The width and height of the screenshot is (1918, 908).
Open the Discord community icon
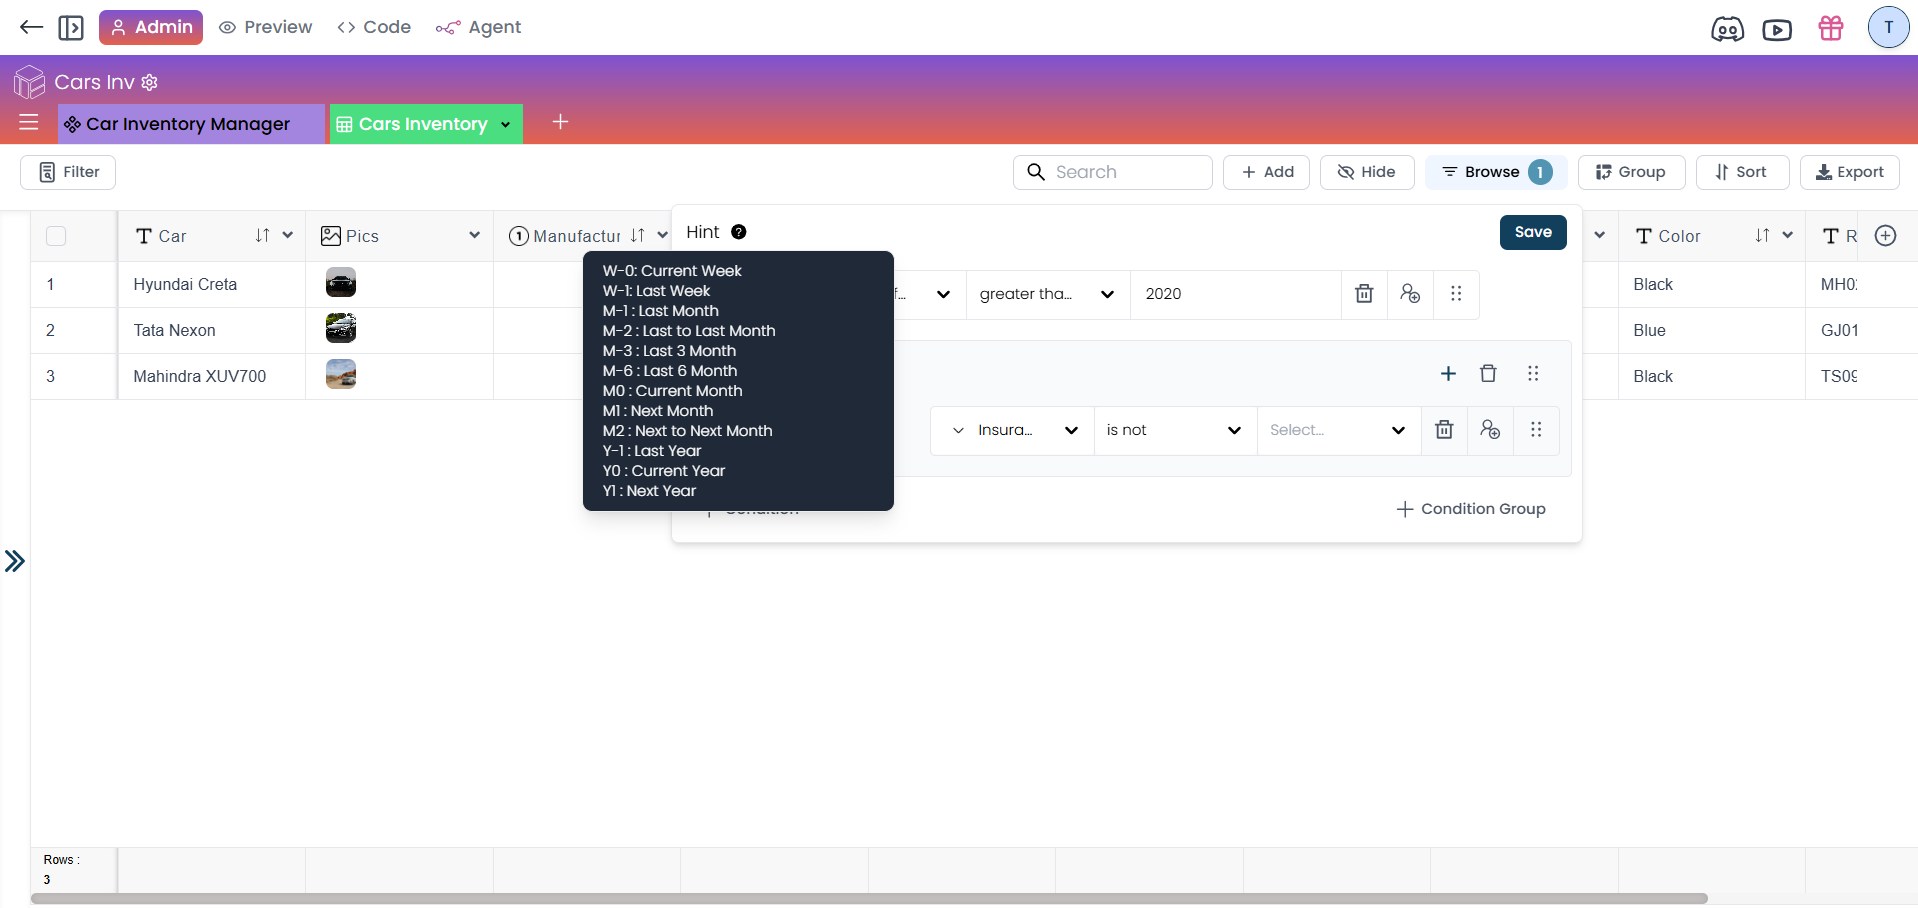(1727, 29)
